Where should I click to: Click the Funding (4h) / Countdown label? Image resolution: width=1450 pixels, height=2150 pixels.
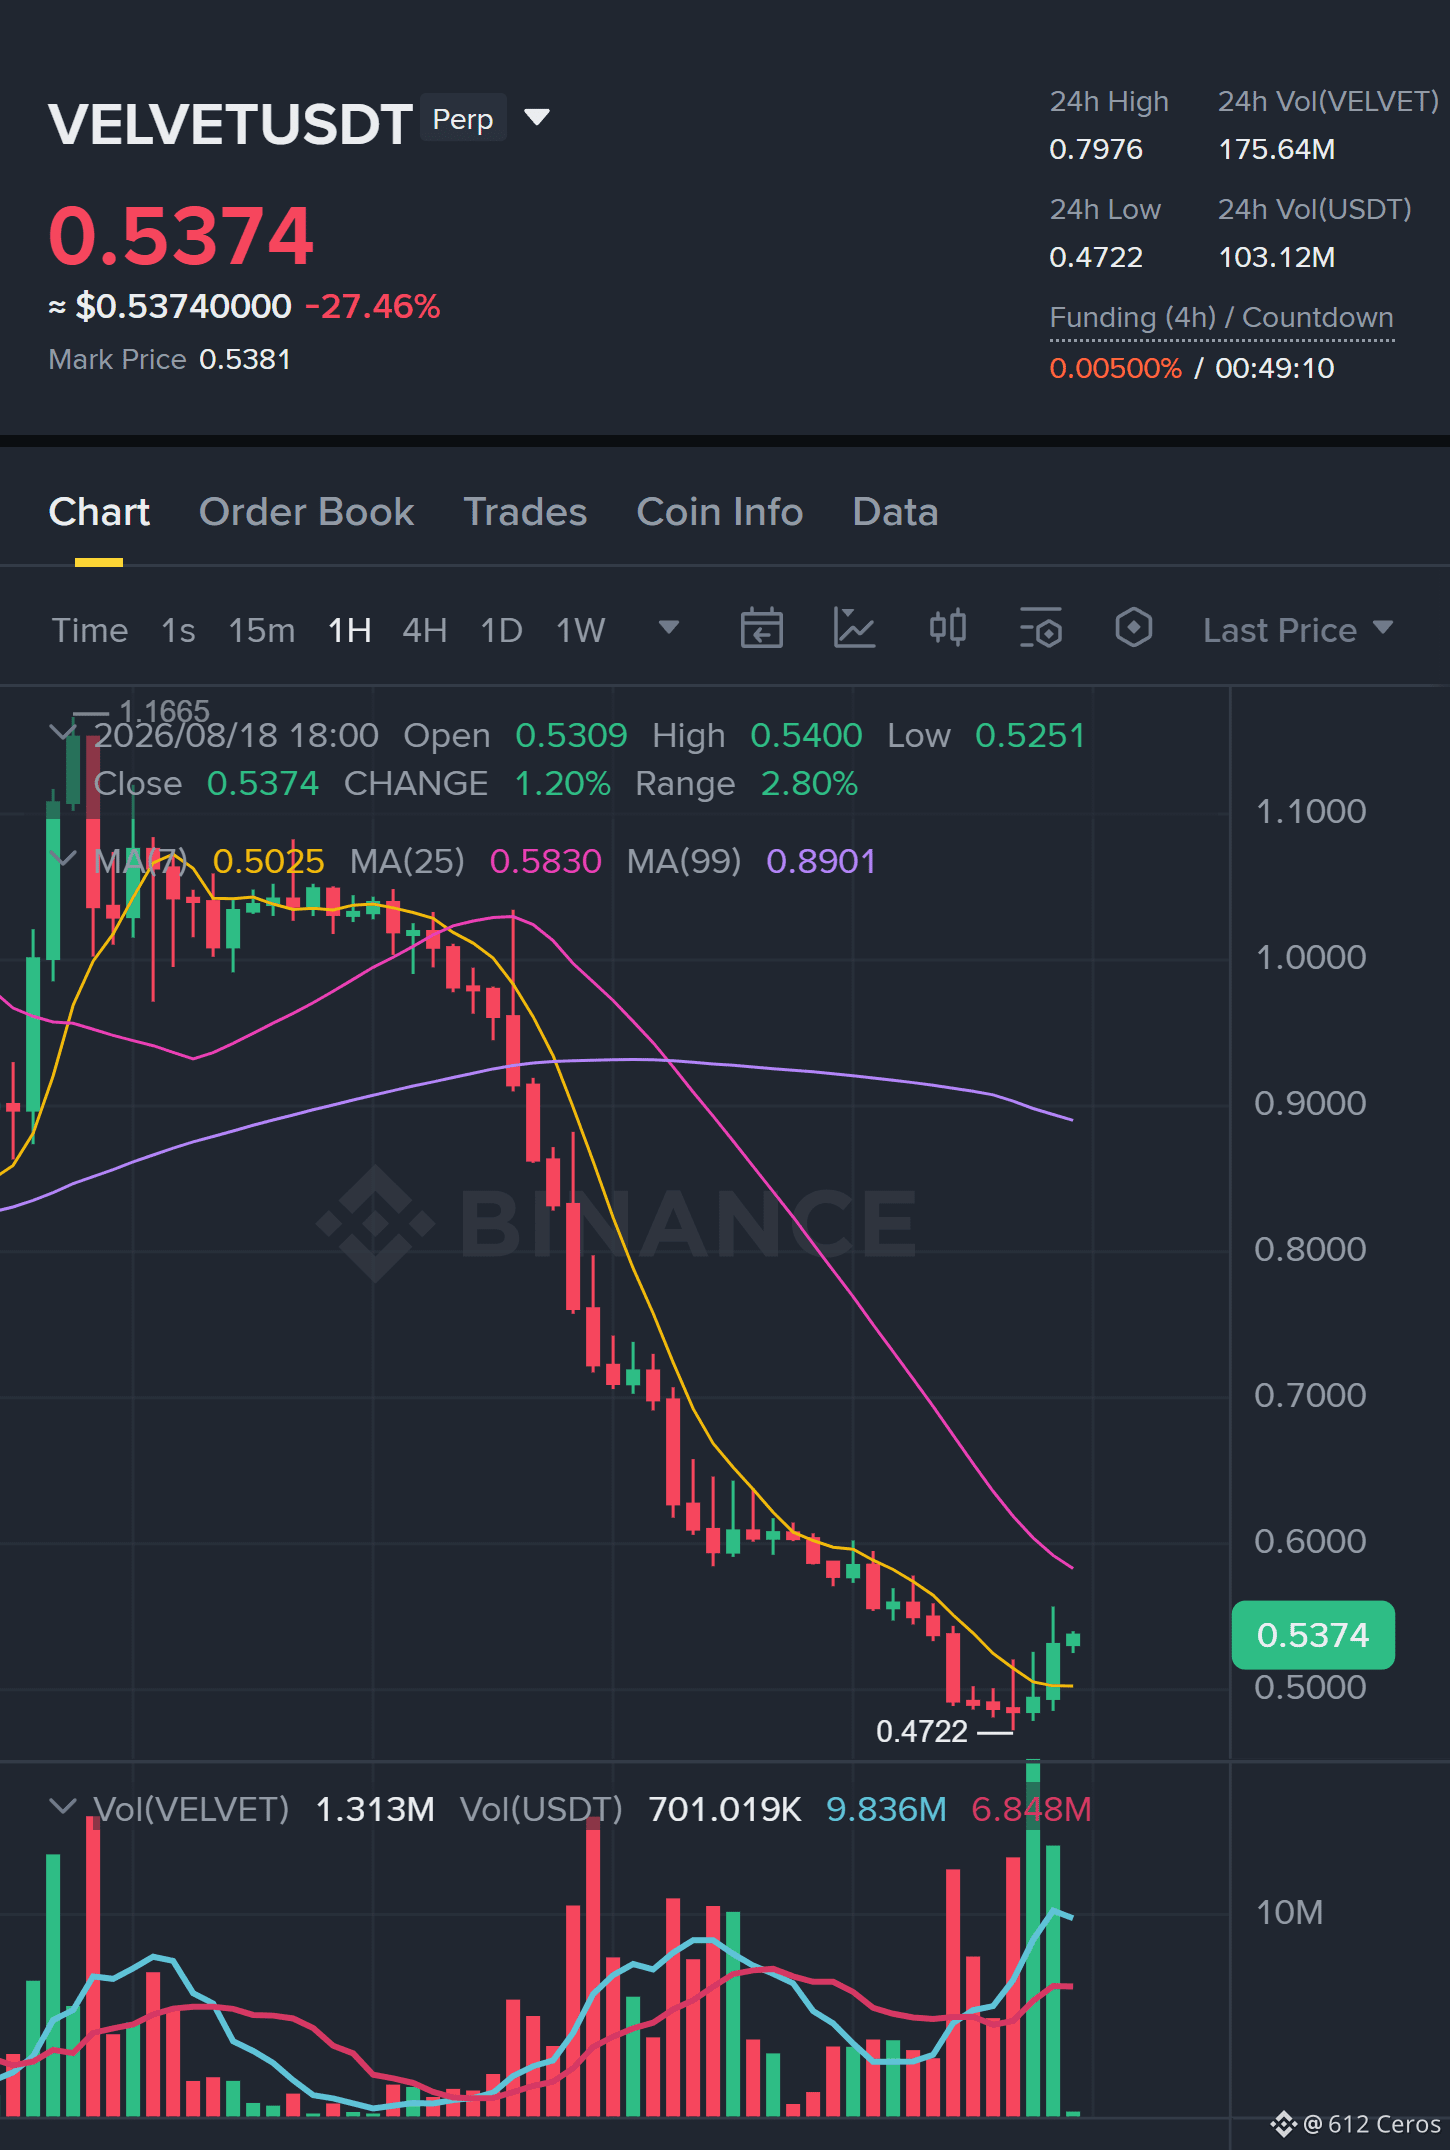coord(1221,318)
